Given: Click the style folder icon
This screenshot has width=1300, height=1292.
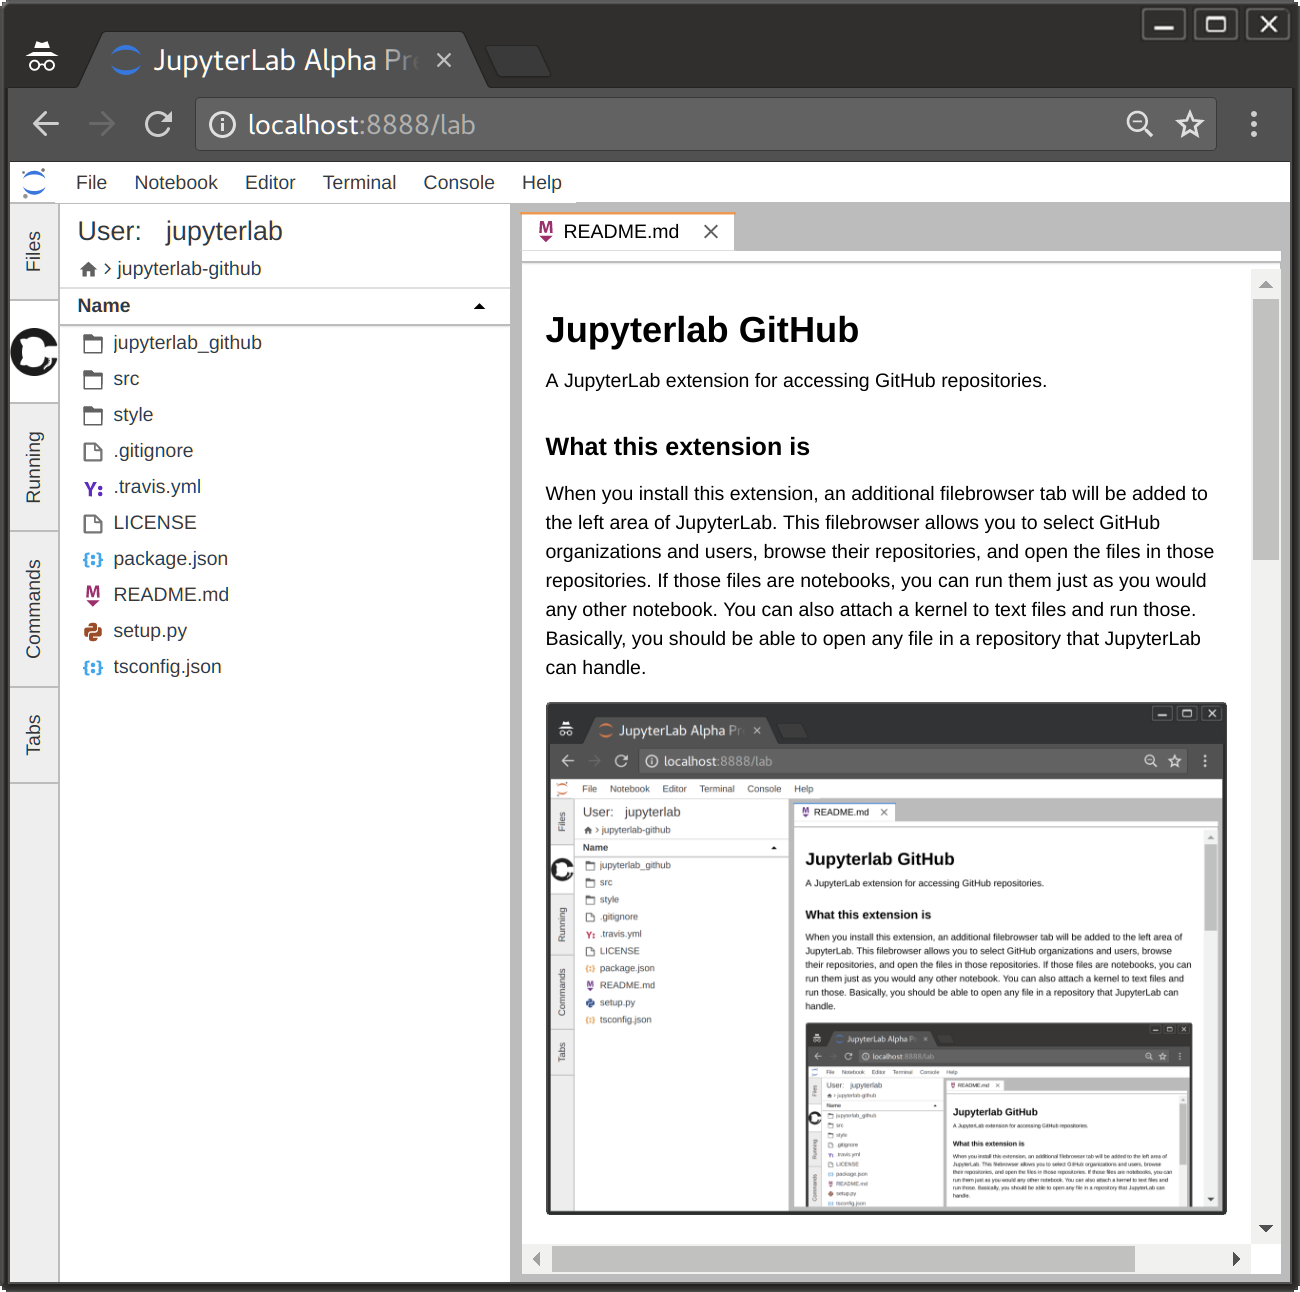Looking at the screenshot, I should [x=93, y=415].
